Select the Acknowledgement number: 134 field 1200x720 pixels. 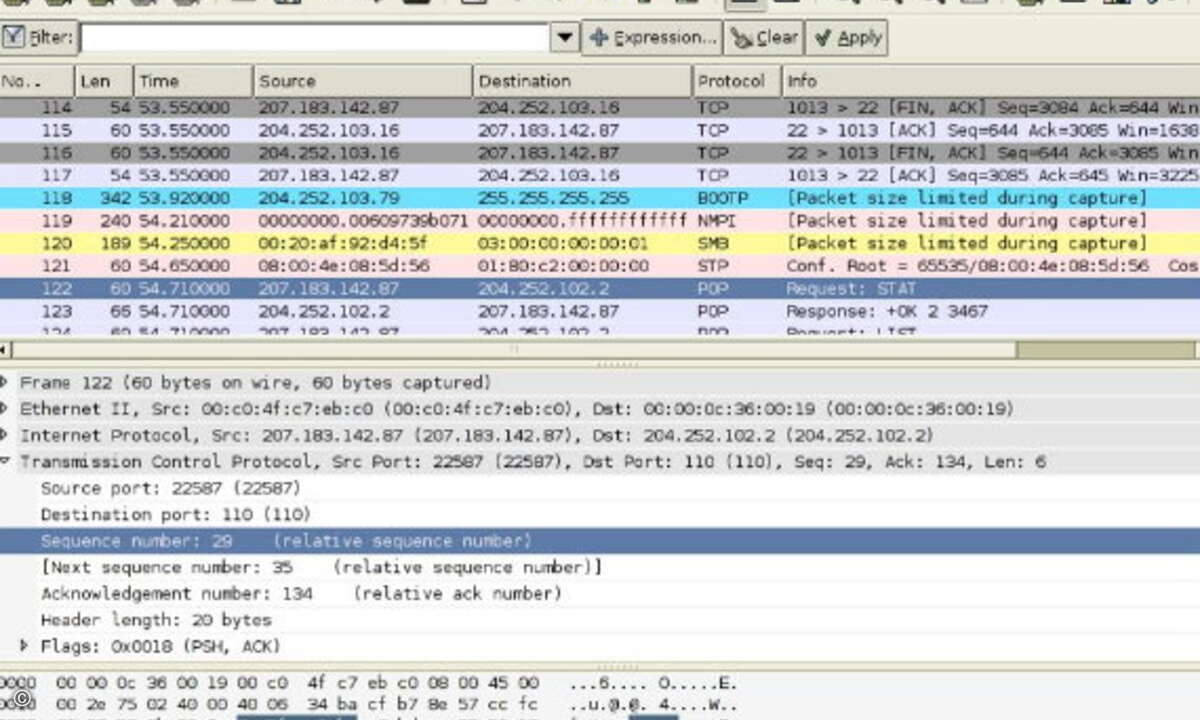coord(600,593)
